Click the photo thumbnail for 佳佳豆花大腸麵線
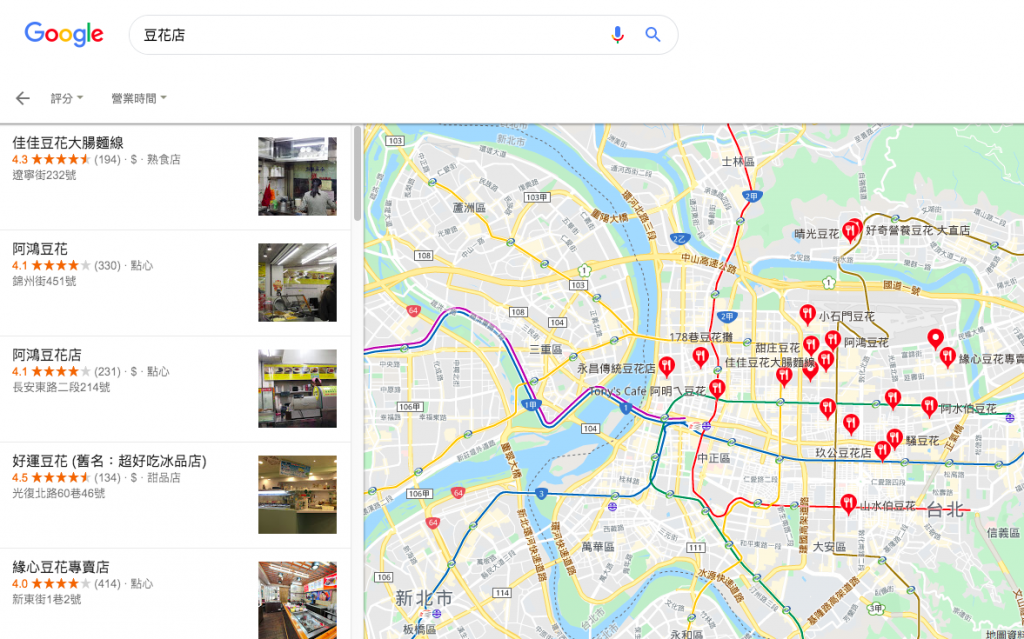The height and width of the screenshot is (639, 1024). [297, 176]
